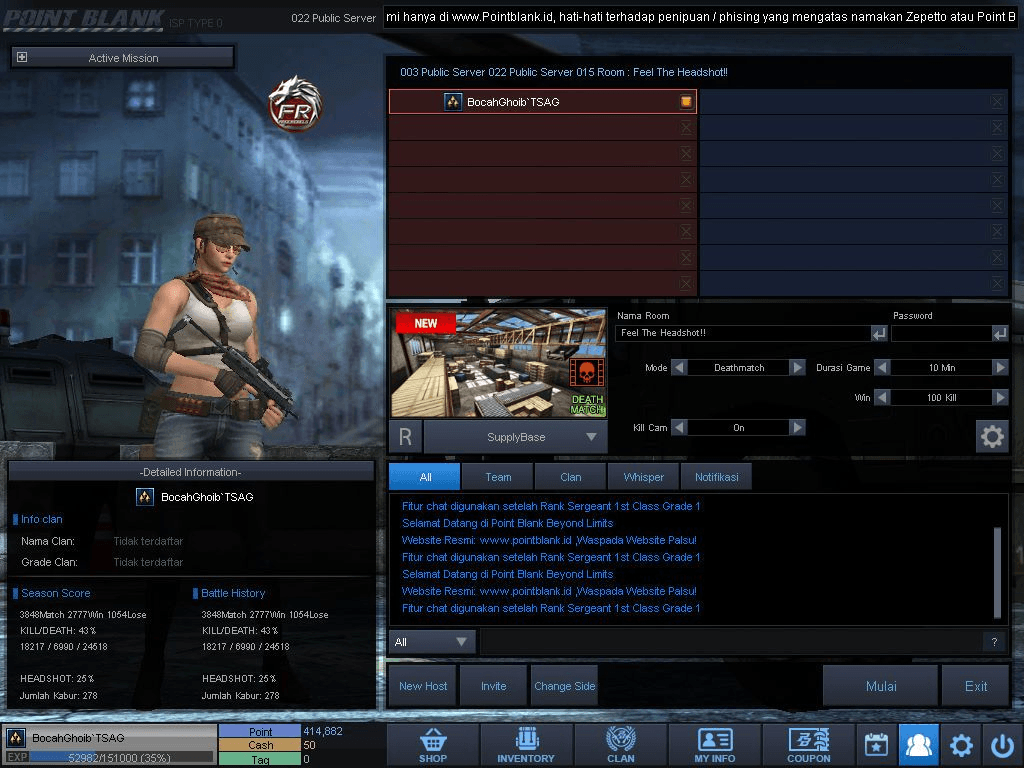Close last blue team slot

coord(997,283)
